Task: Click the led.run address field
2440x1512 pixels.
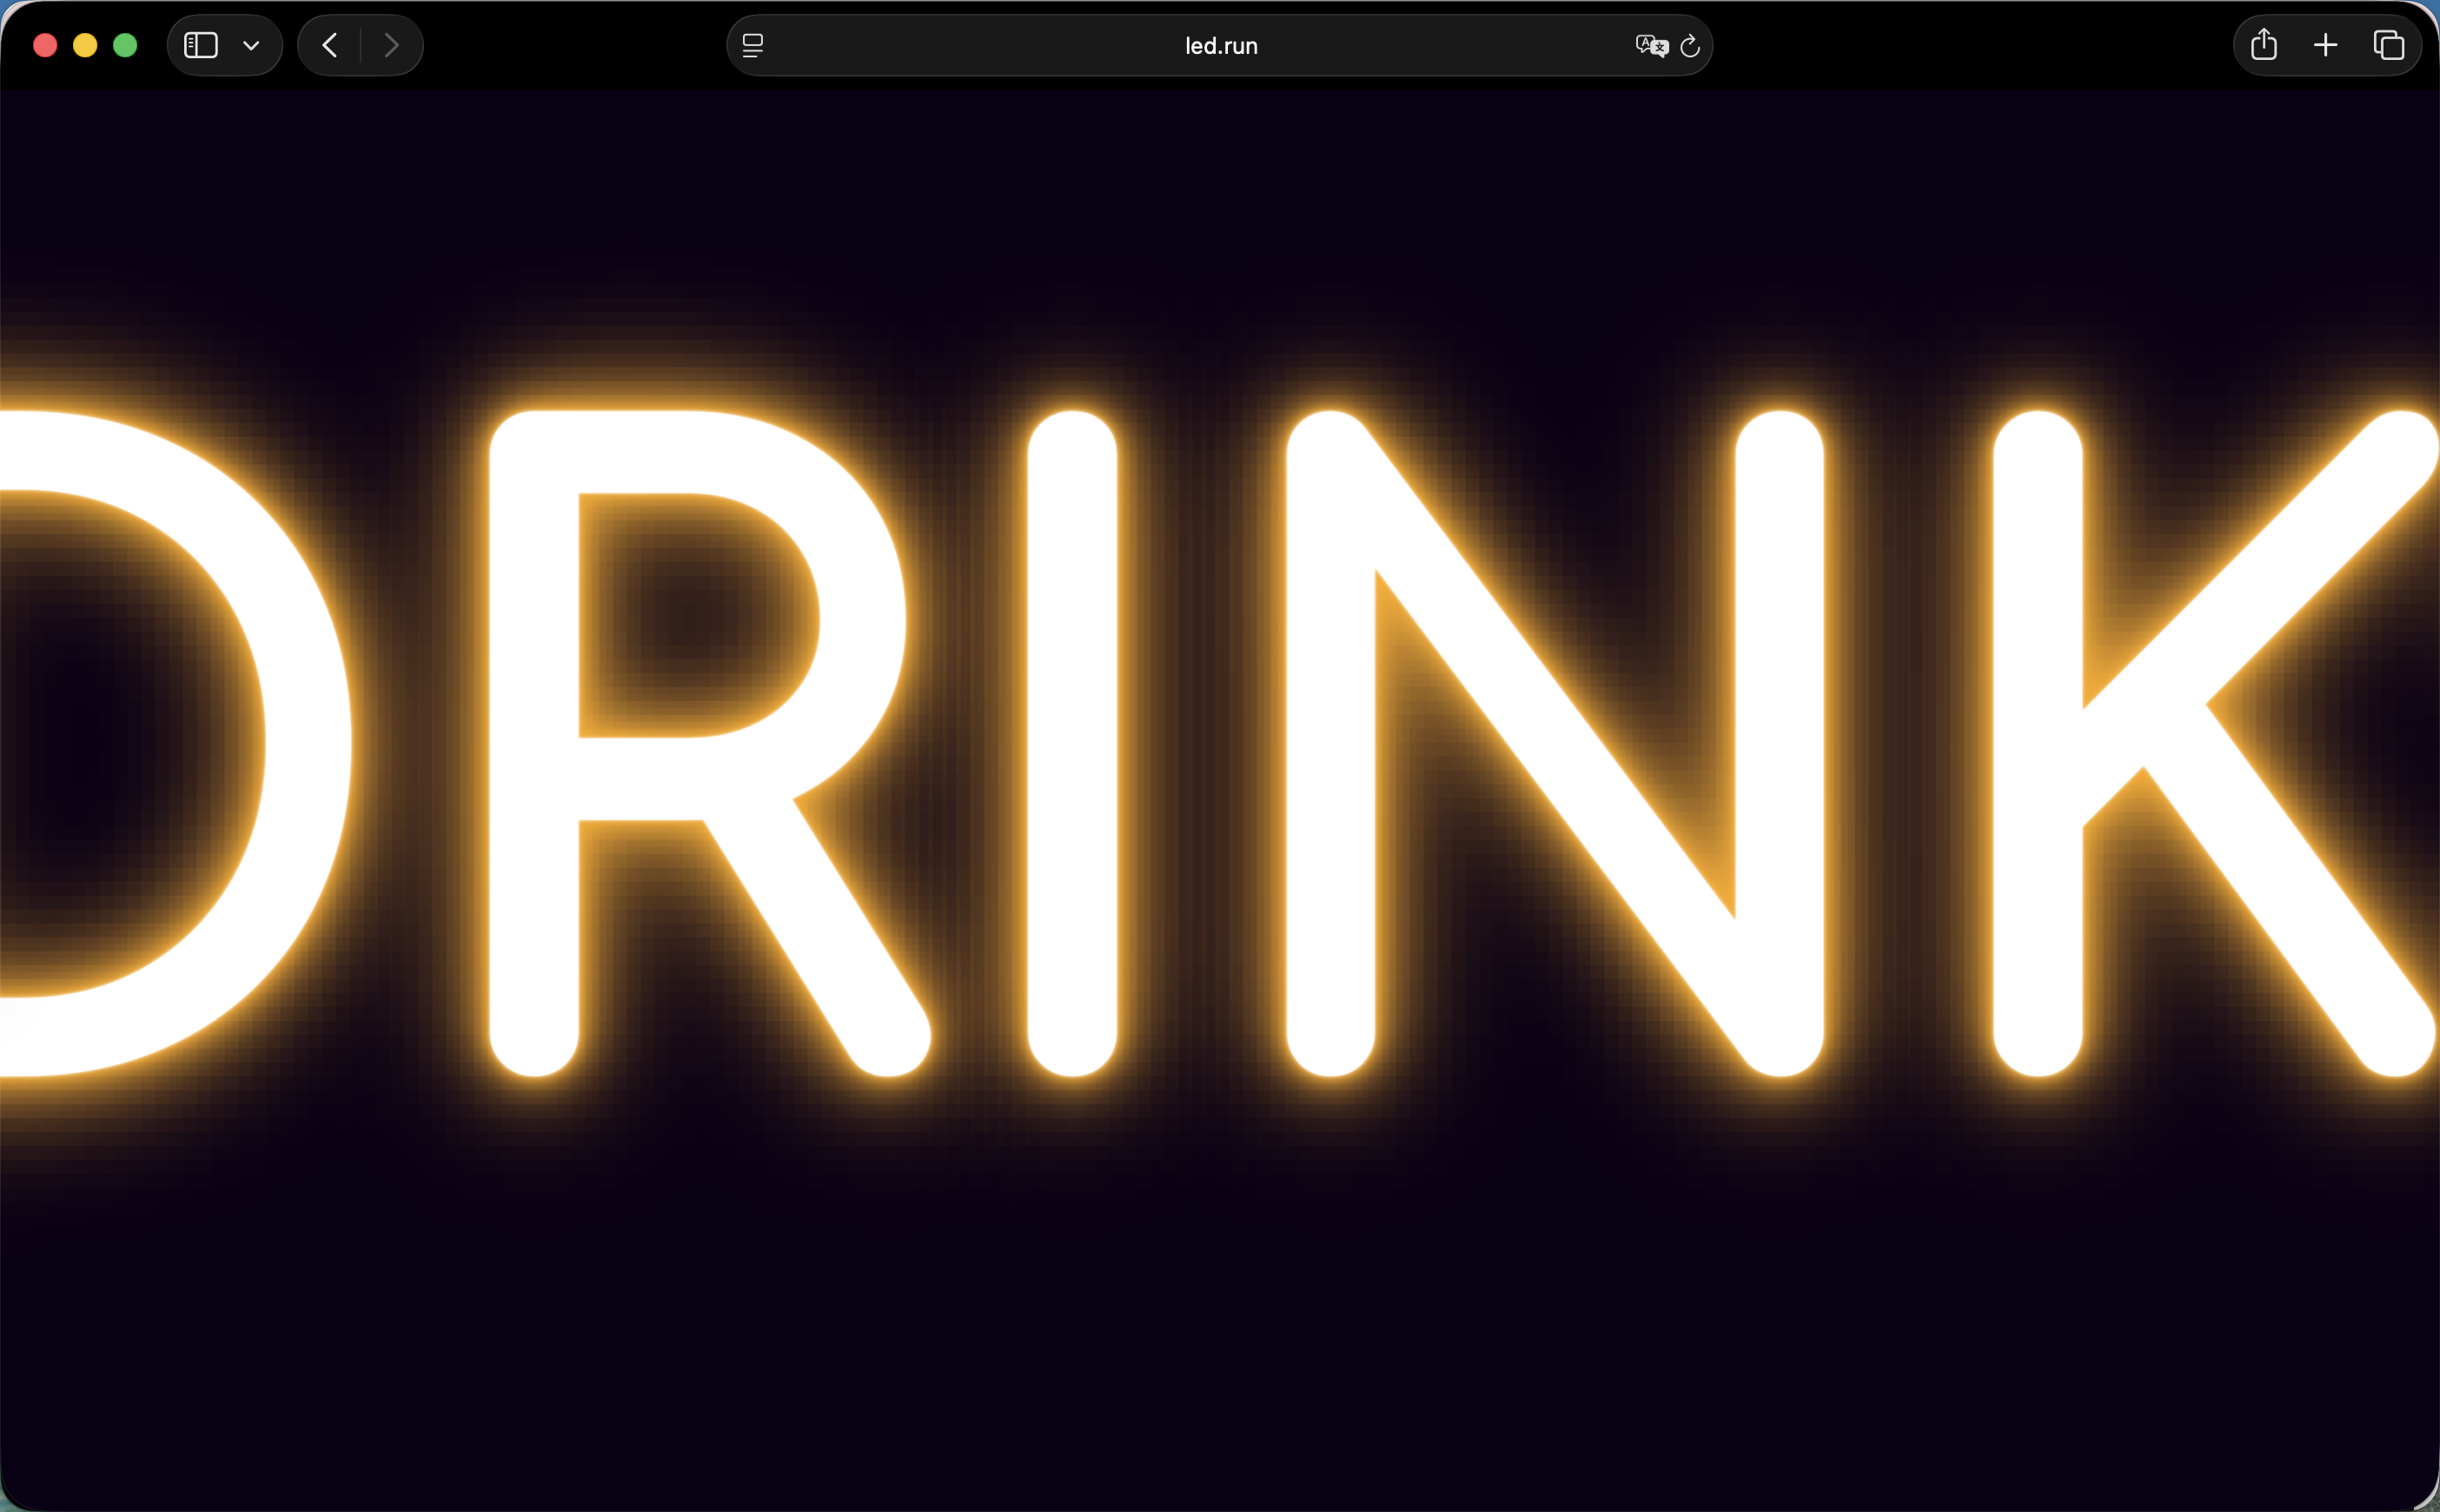Action: pos(1220,45)
